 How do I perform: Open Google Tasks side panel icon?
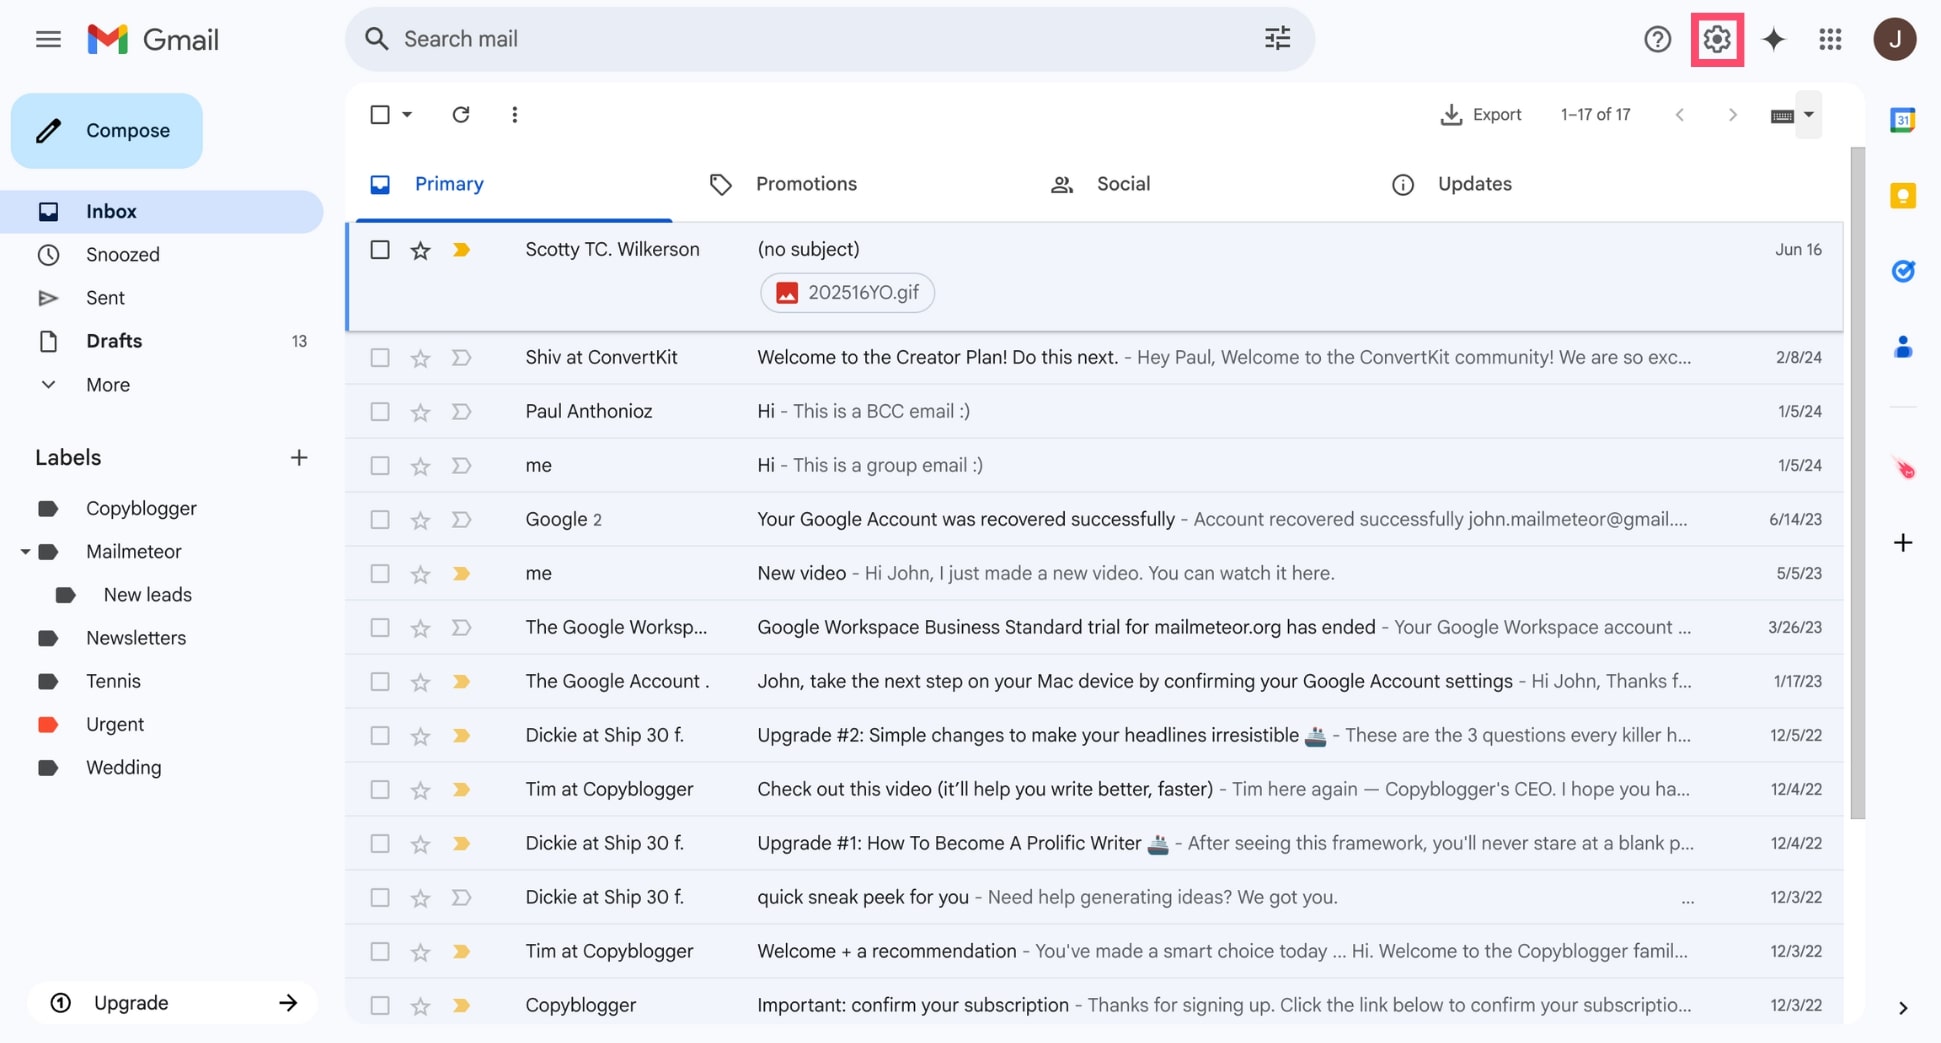(1902, 271)
